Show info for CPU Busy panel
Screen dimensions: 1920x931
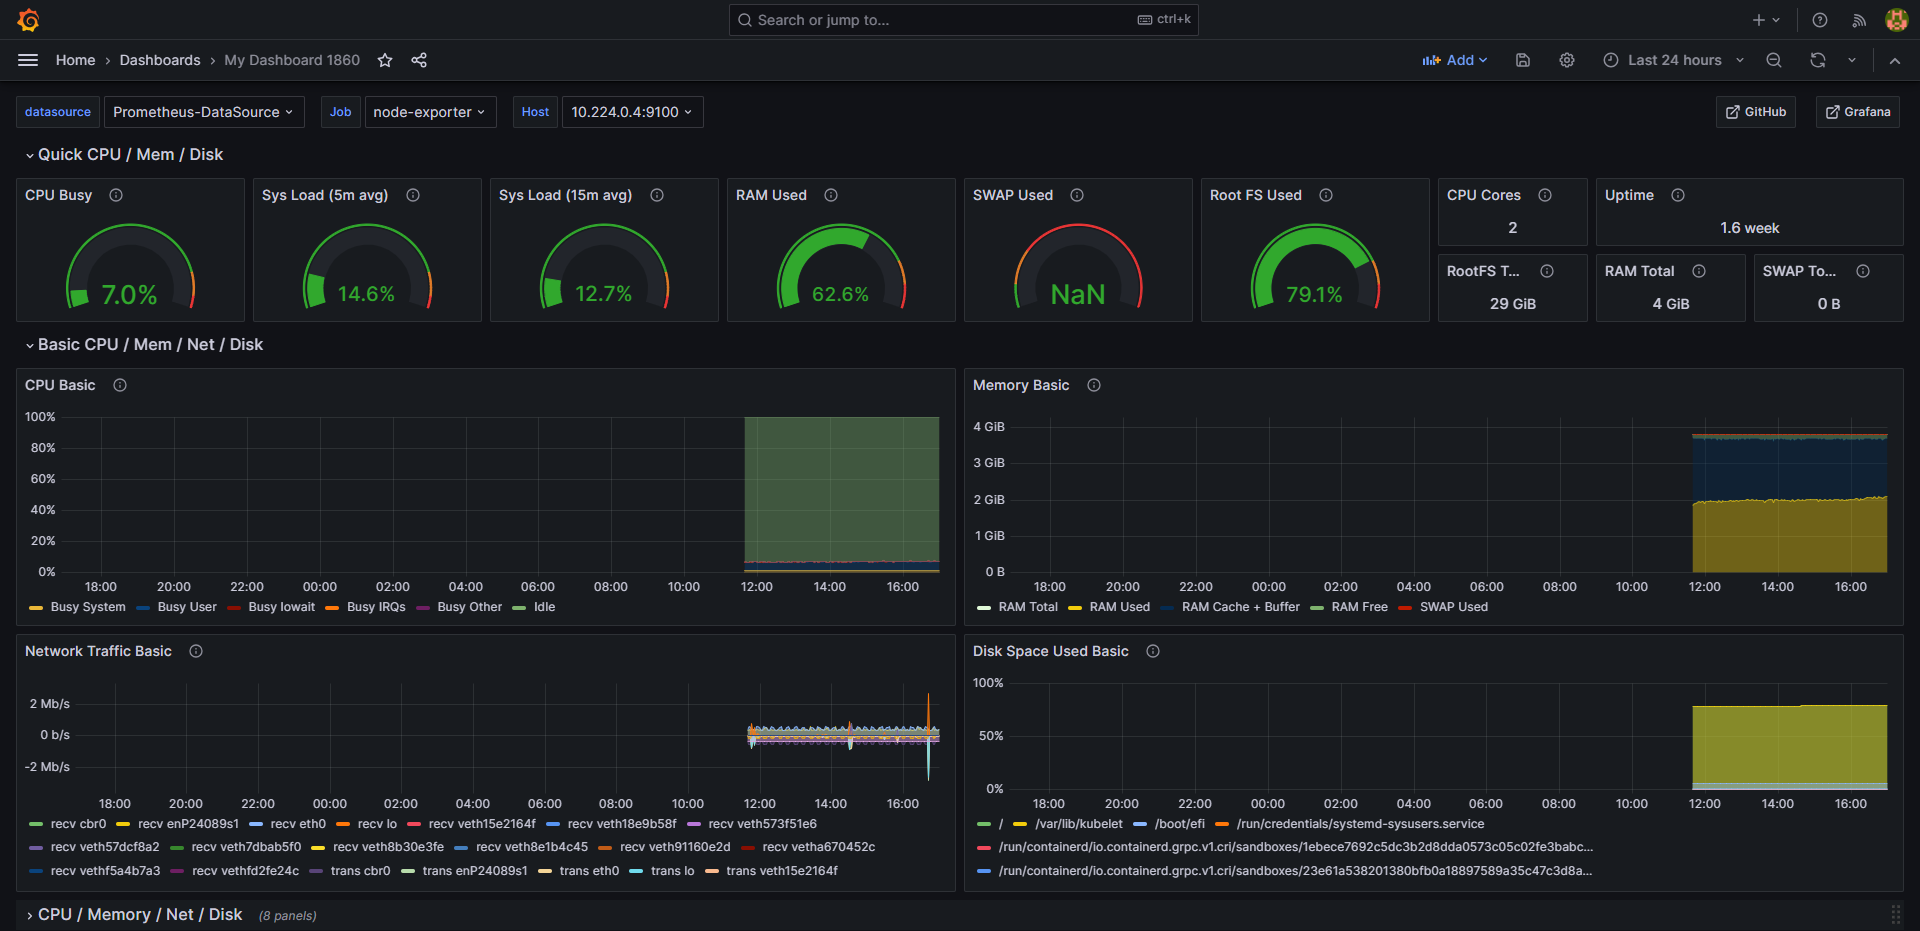[x=116, y=195]
